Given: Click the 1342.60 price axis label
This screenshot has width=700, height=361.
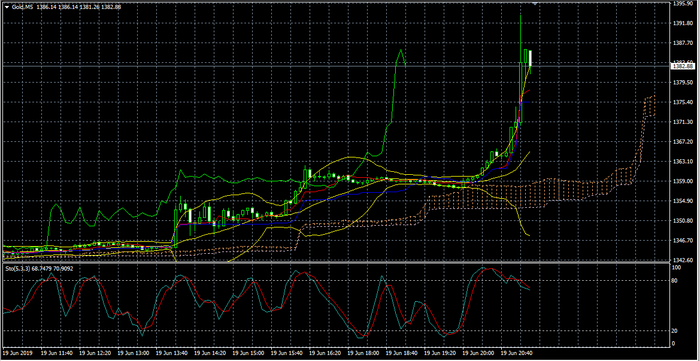Looking at the screenshot, I should (x=683, y=260).
